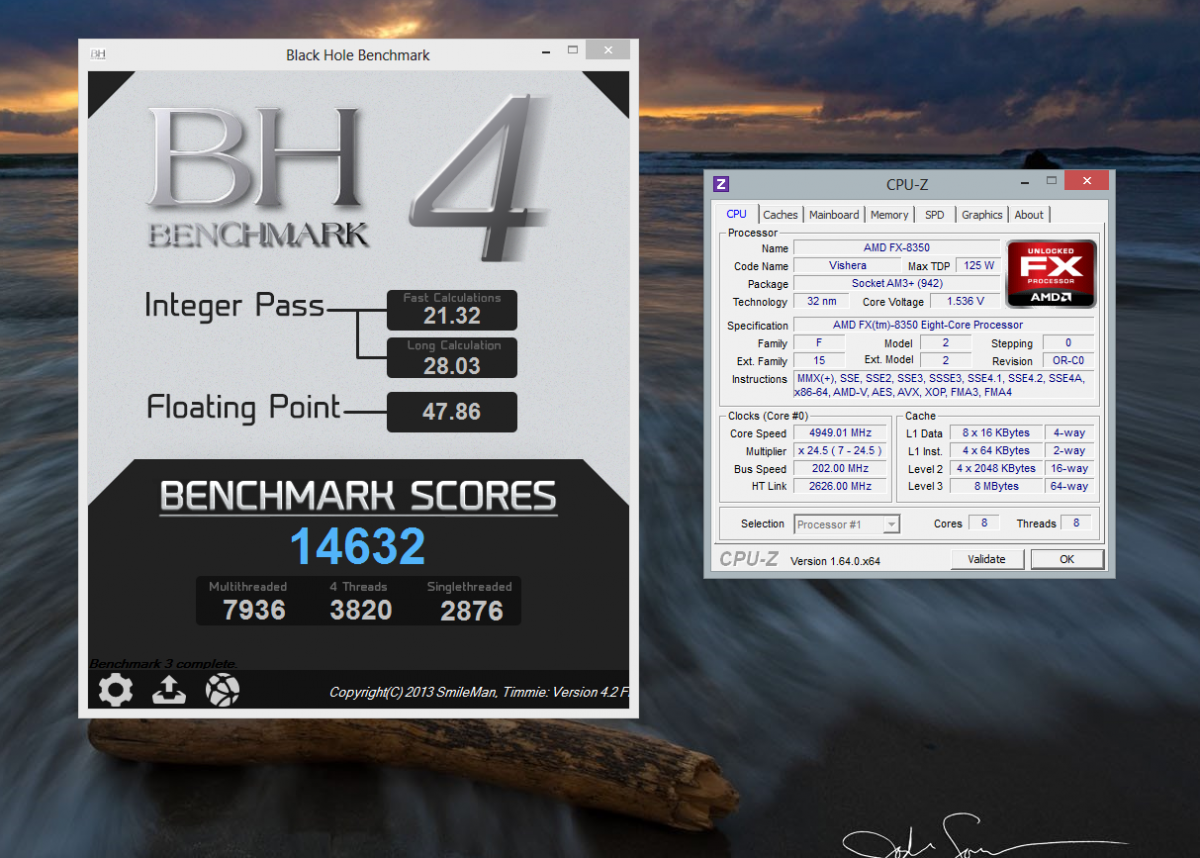1200x858 pixels.
Task: Click the HT Link value 2626.00 MHz
Action: coord(840,486)
